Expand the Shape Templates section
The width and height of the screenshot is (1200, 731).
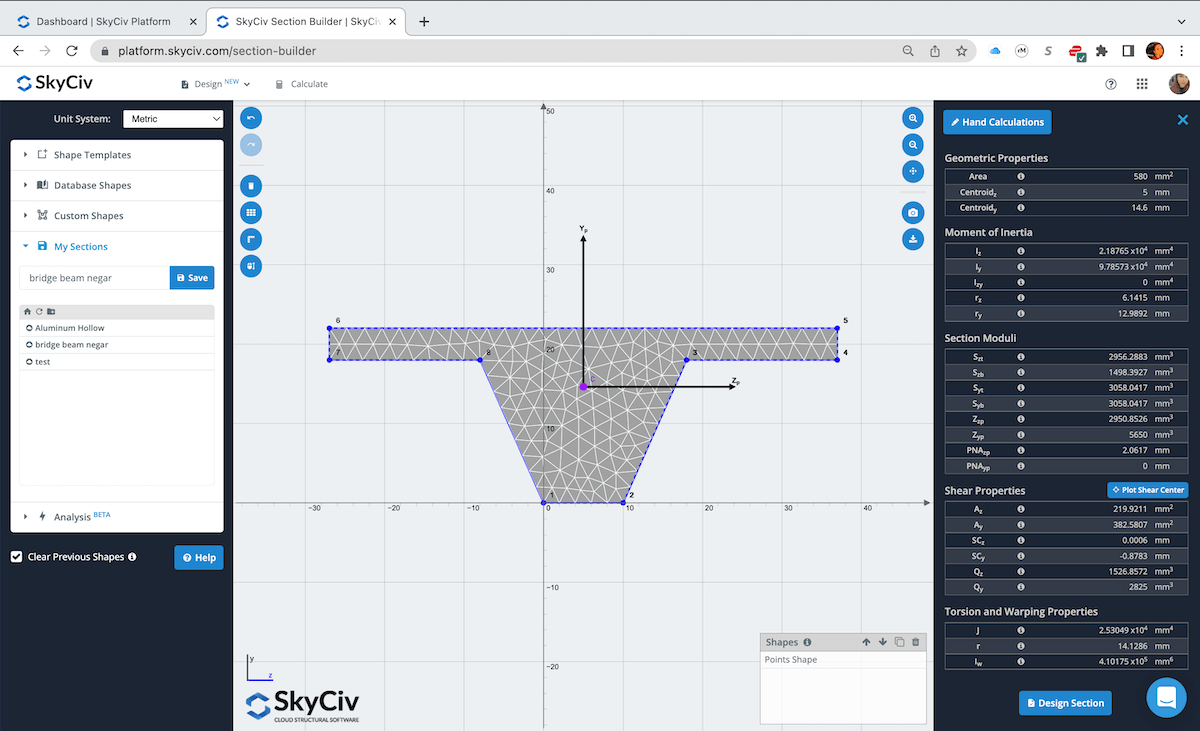[x=90, y=154]
